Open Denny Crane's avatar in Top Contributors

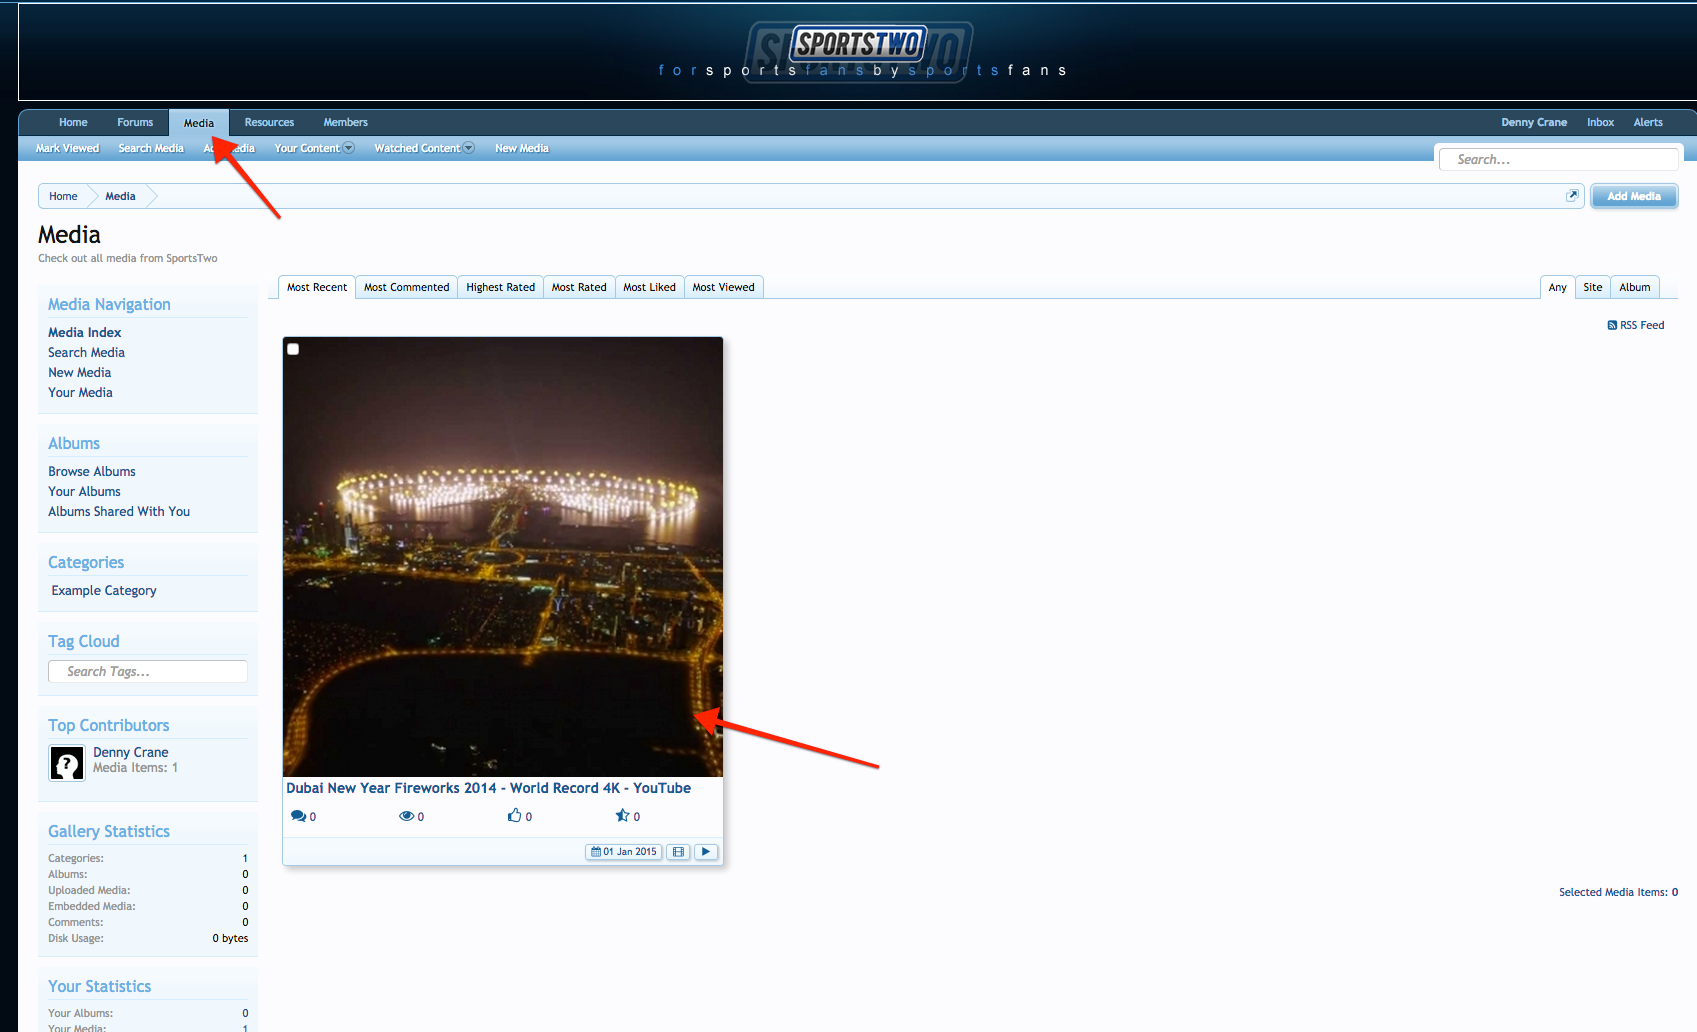click(67, 763)
